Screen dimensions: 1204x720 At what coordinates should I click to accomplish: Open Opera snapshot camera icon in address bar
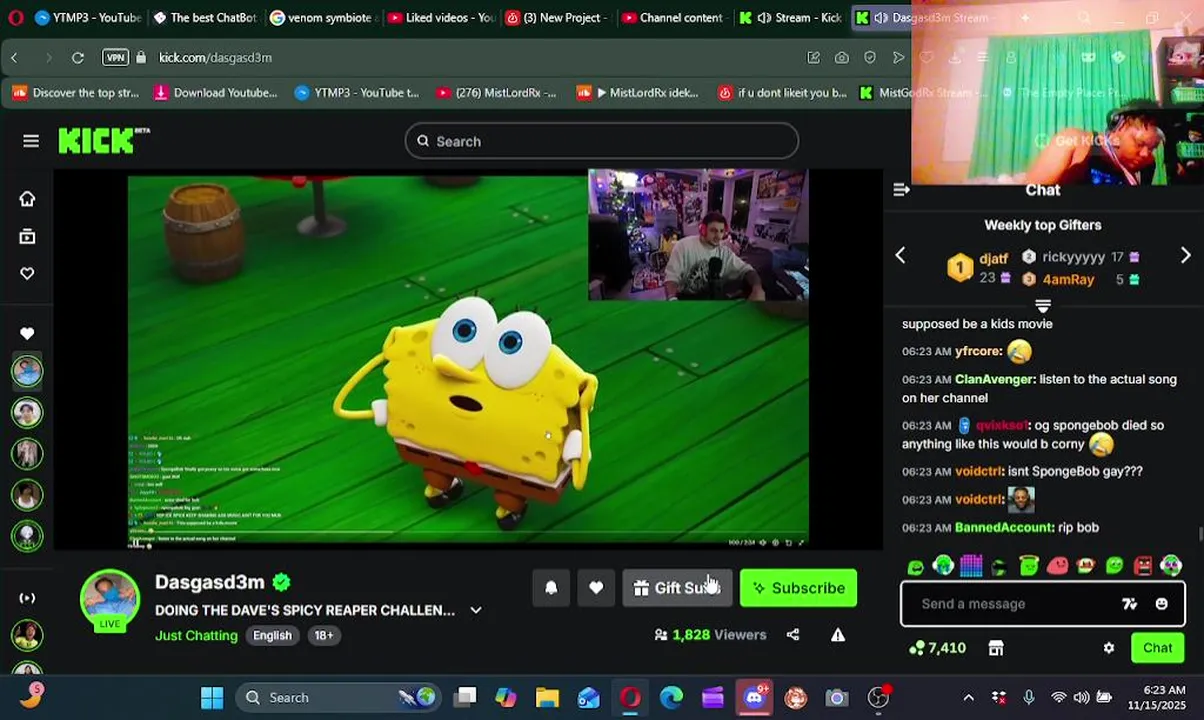842,58
